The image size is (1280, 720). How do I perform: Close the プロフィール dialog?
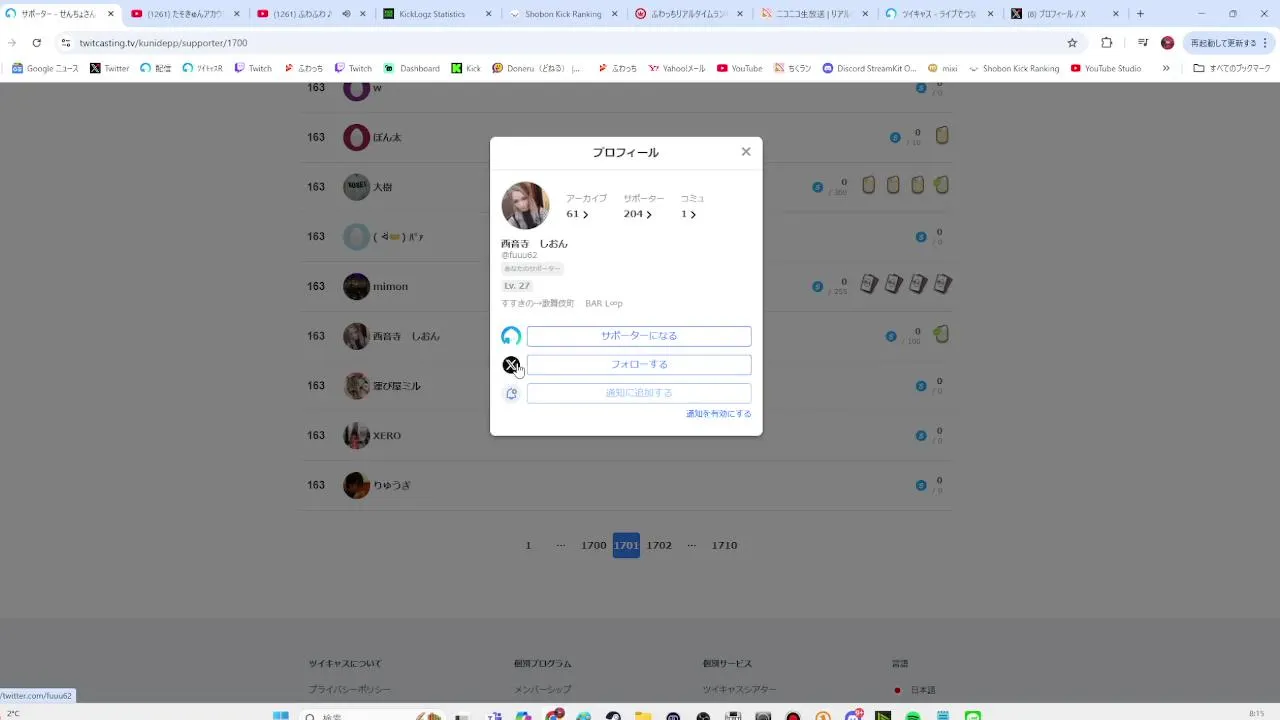point(746,152)
